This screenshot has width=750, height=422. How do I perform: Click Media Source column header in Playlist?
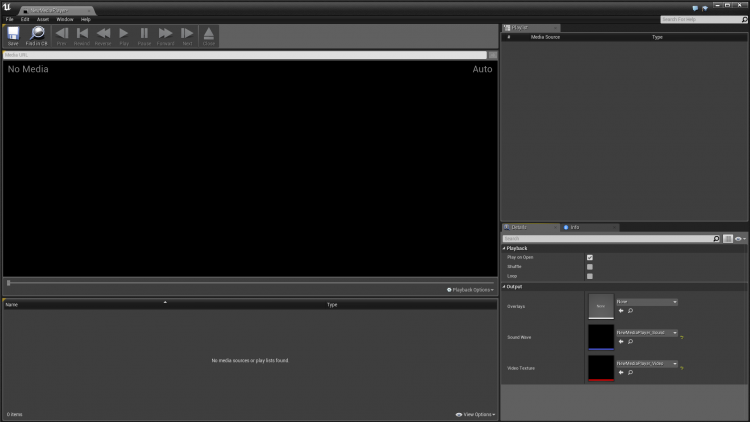[545, 37]
